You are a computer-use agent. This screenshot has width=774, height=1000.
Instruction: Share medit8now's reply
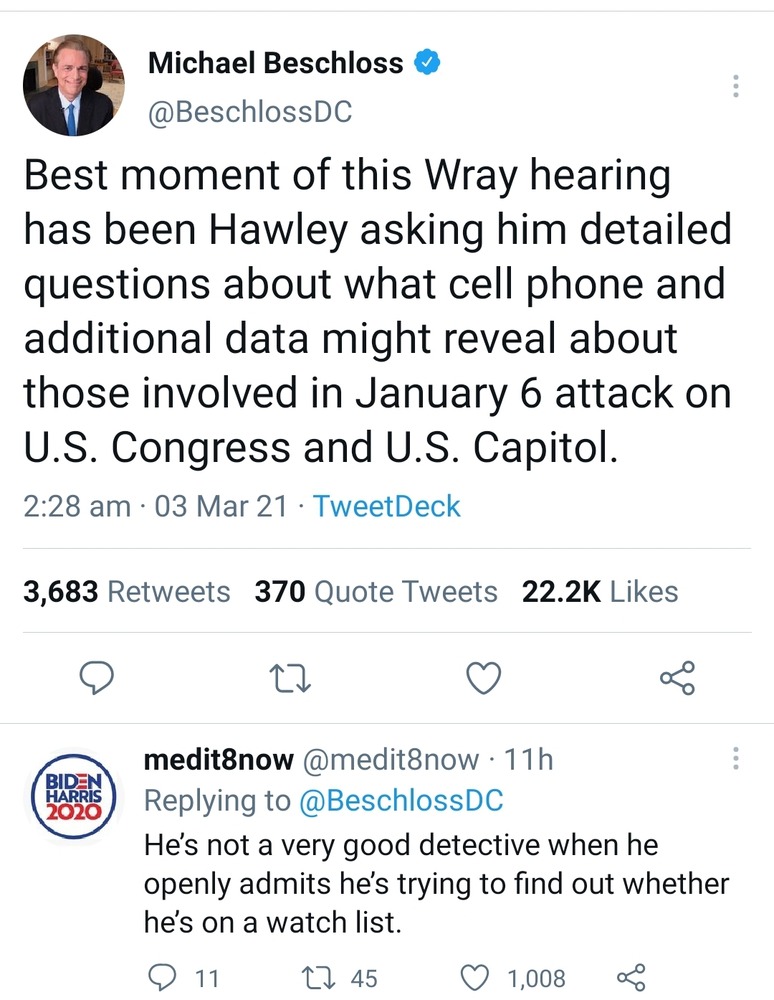(x=629, y=977)
